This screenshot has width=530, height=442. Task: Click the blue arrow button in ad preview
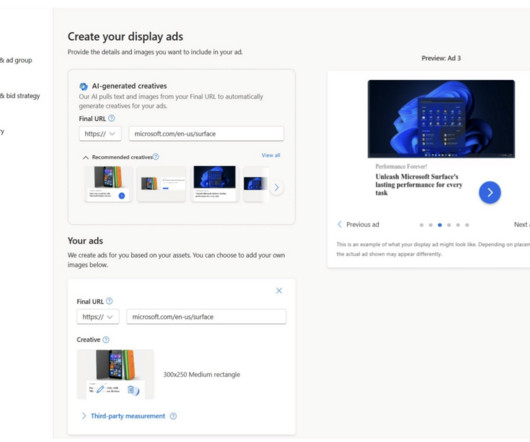pyautogui.click(x=490, y=192)
